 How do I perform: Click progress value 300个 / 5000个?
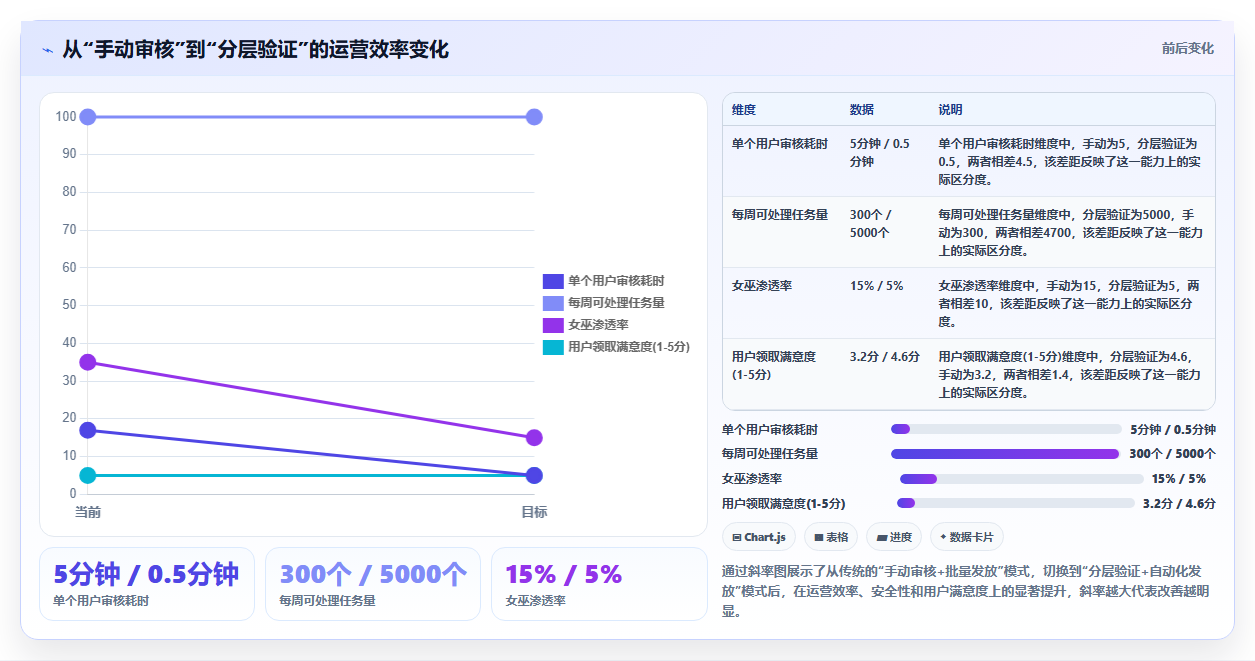pos(1172,454)
